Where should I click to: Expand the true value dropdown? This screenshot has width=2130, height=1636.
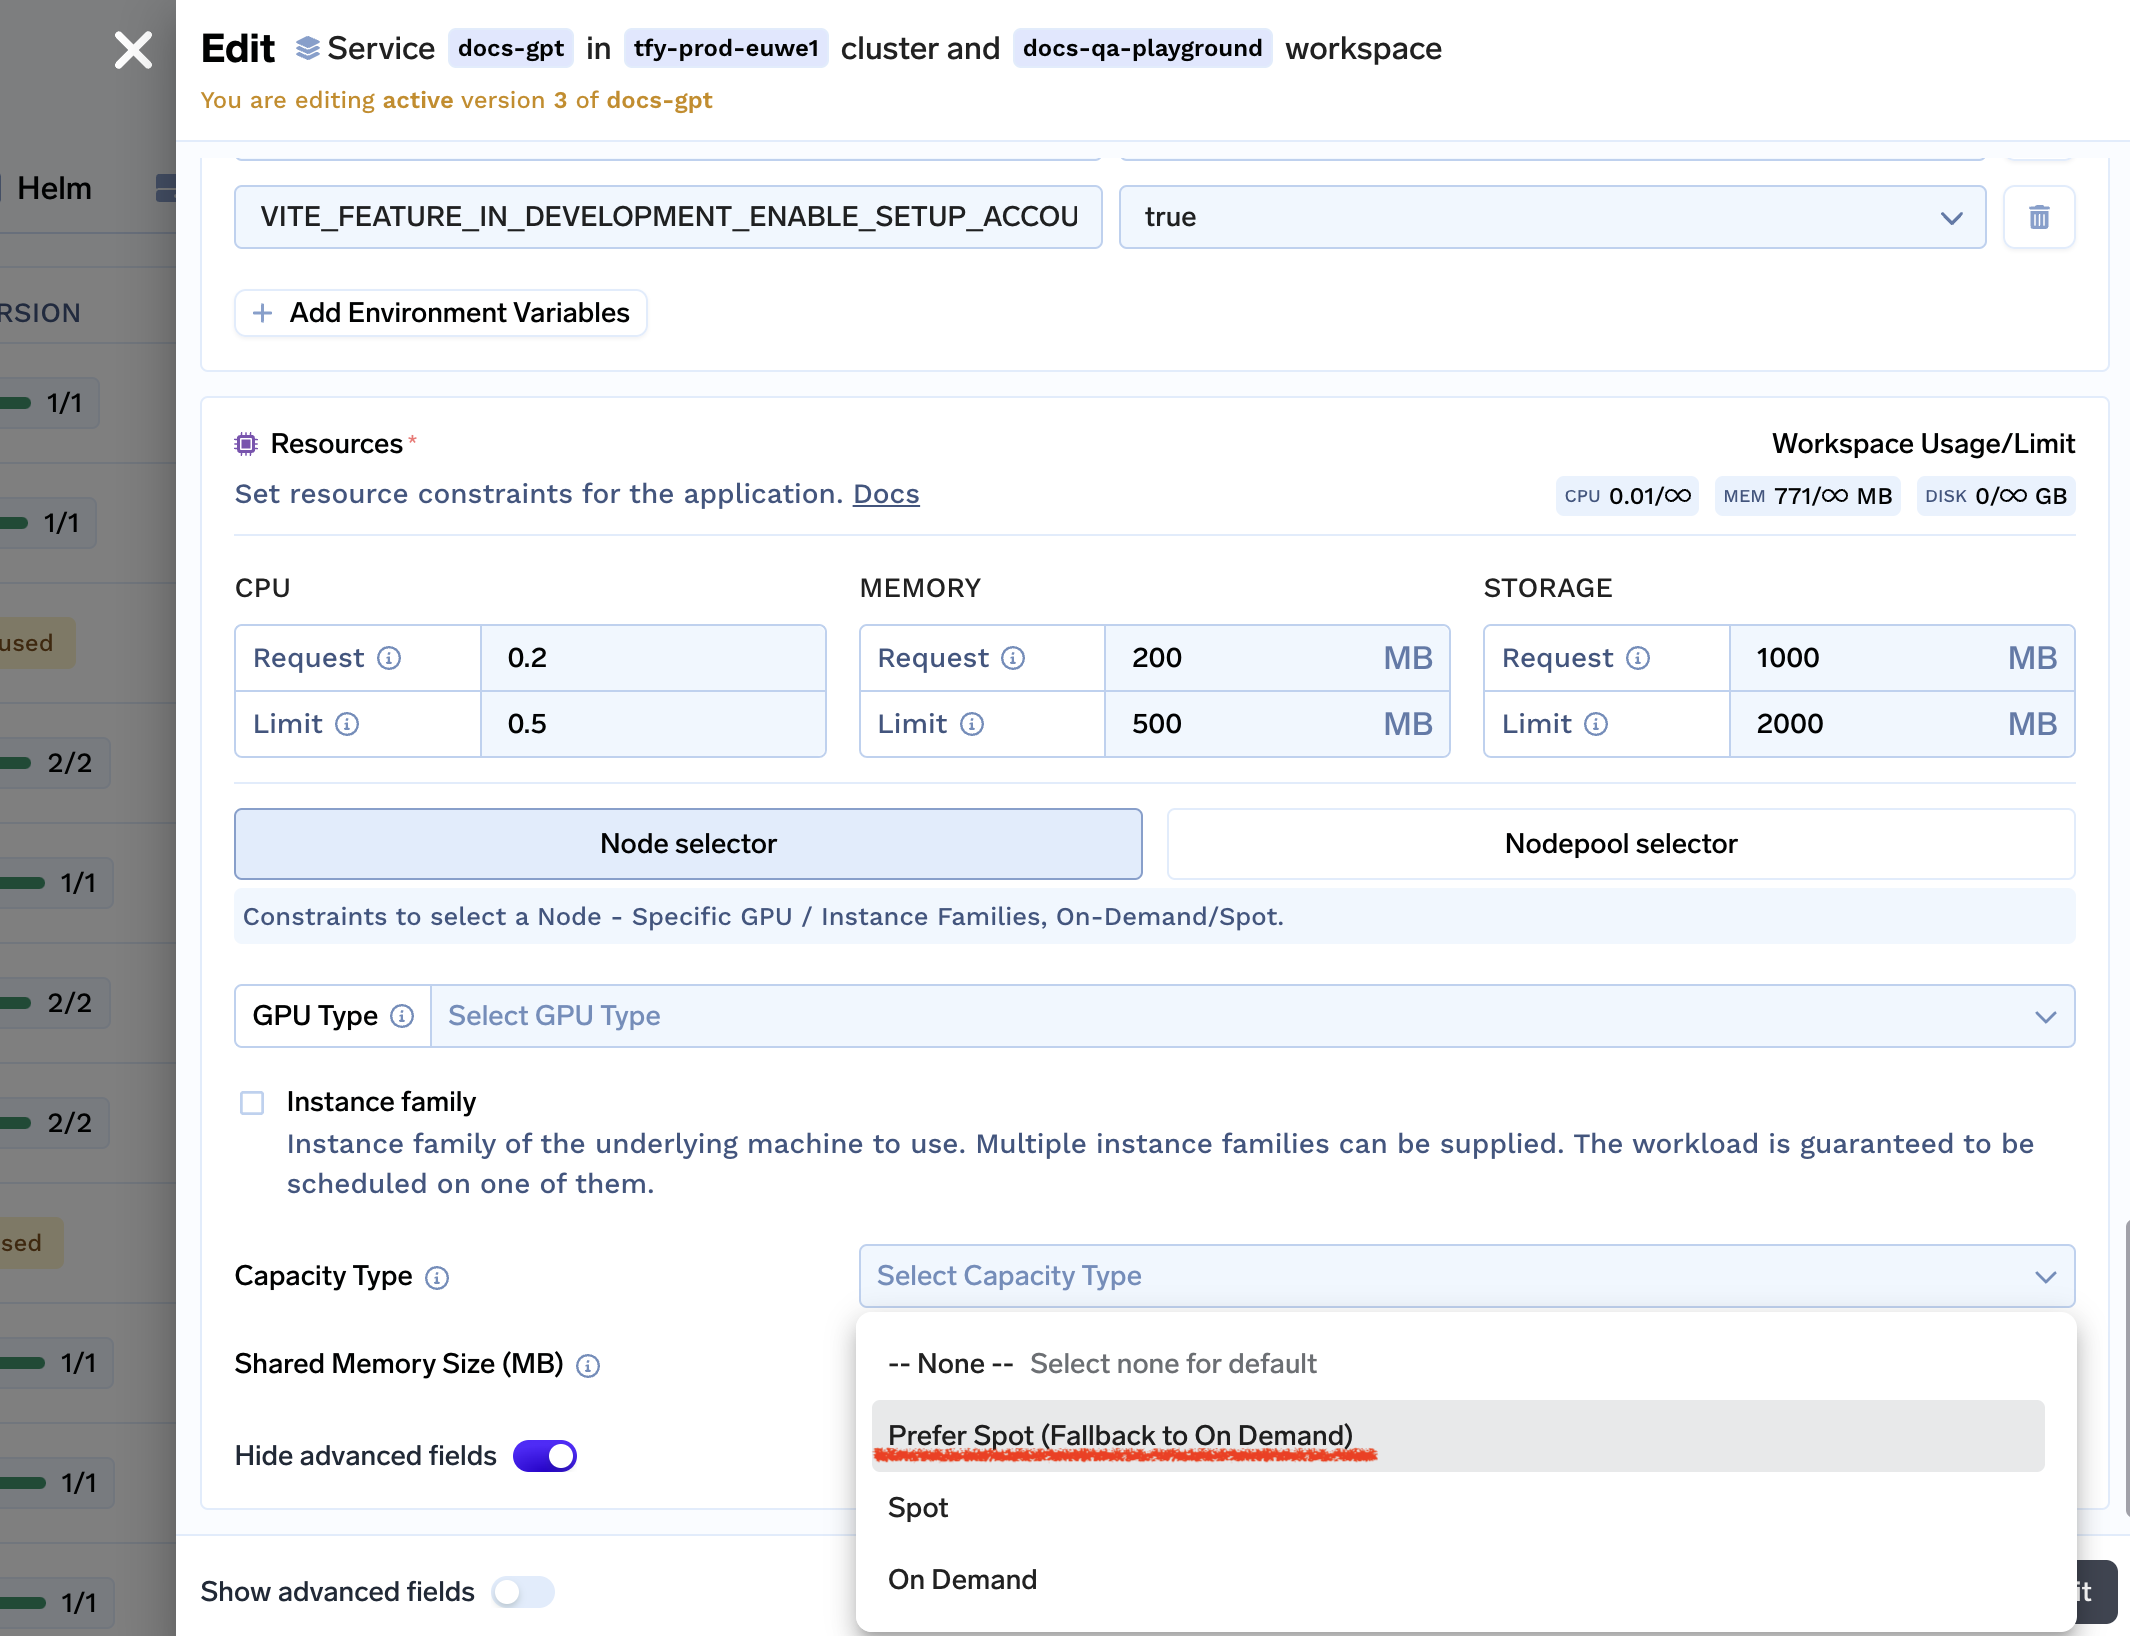click(1950, 217)
